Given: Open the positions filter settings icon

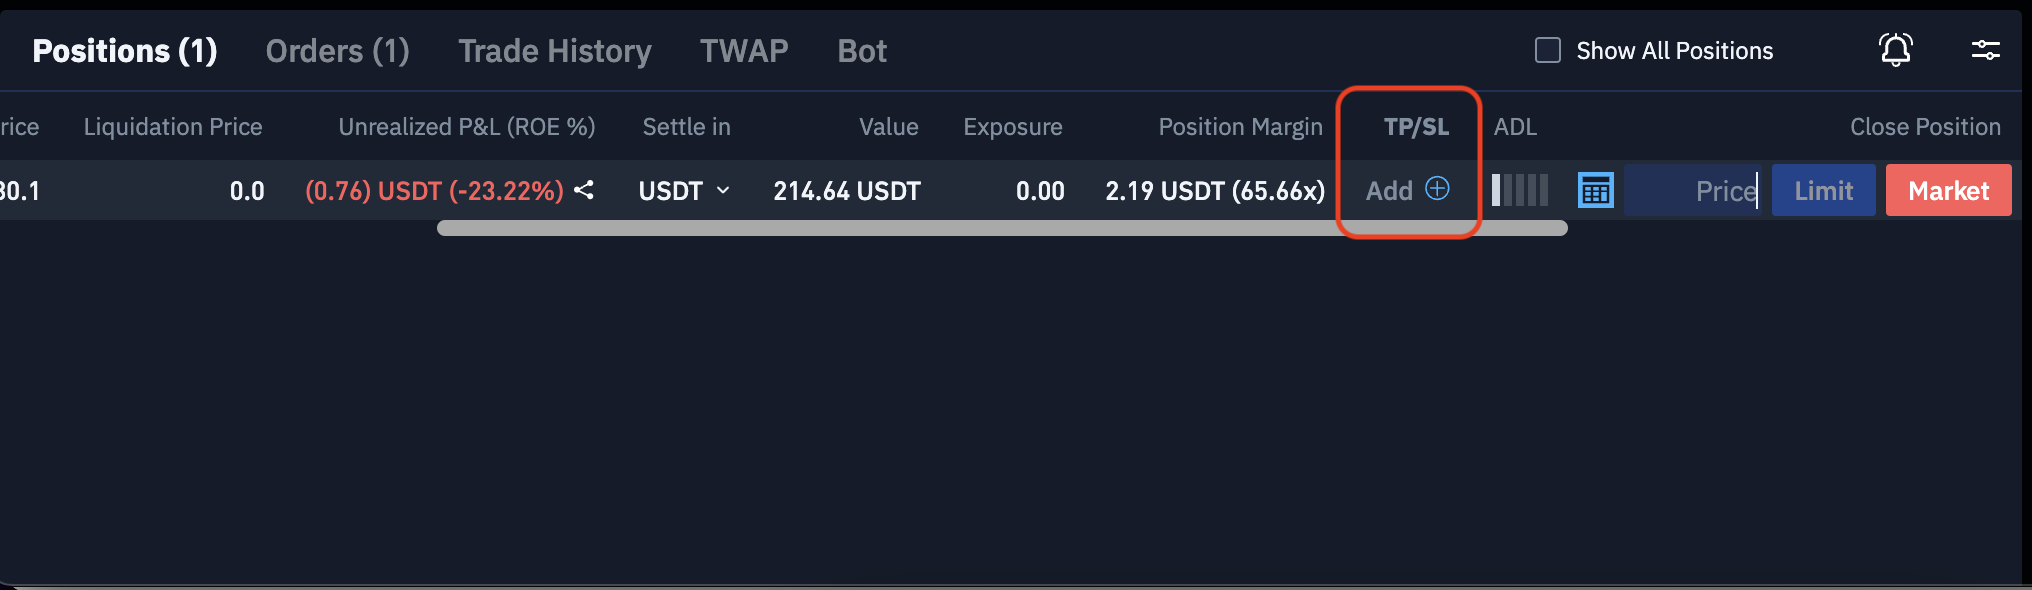Looking at the screenshot, I should point(1985,50).
